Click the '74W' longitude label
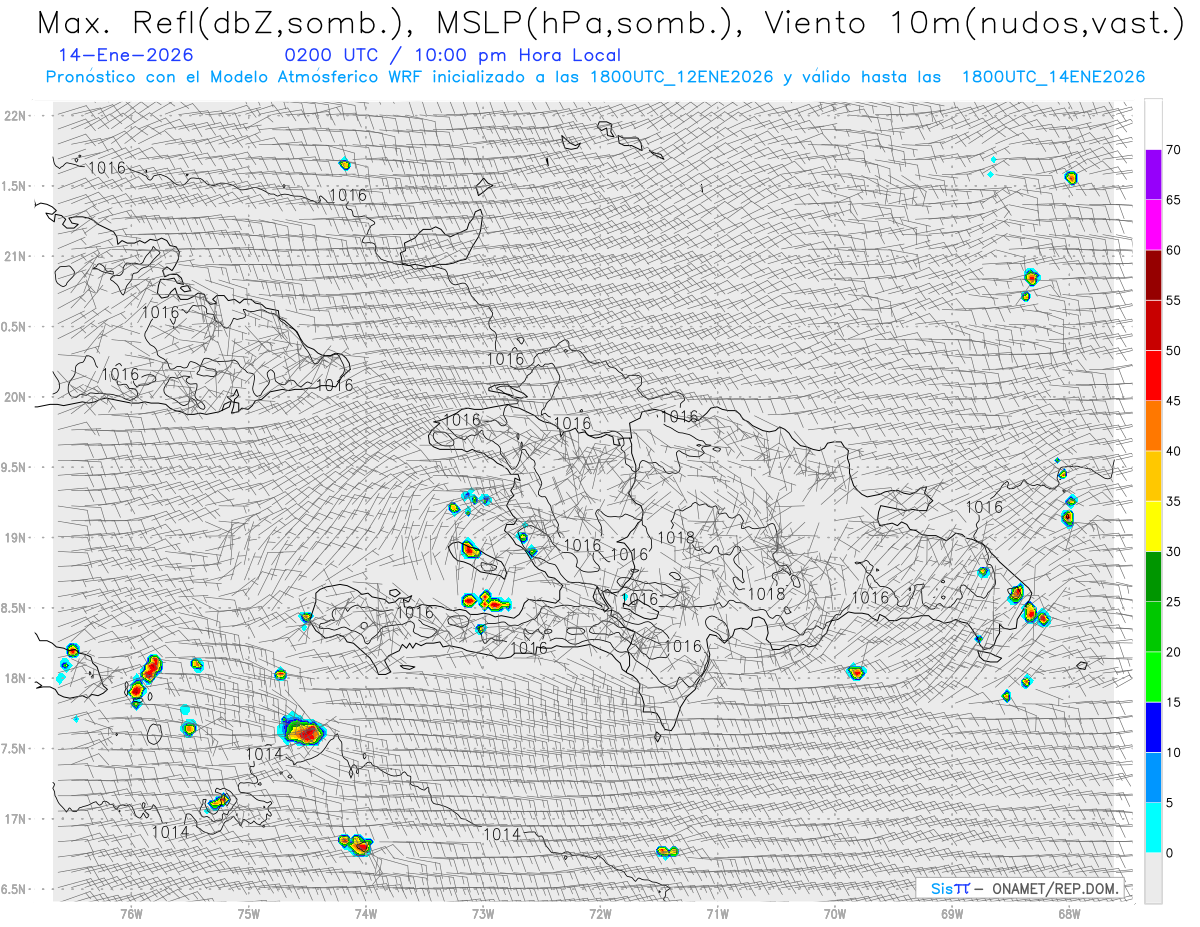The image size is (1200, 927). pyautogui.click(x=365, y=912)
